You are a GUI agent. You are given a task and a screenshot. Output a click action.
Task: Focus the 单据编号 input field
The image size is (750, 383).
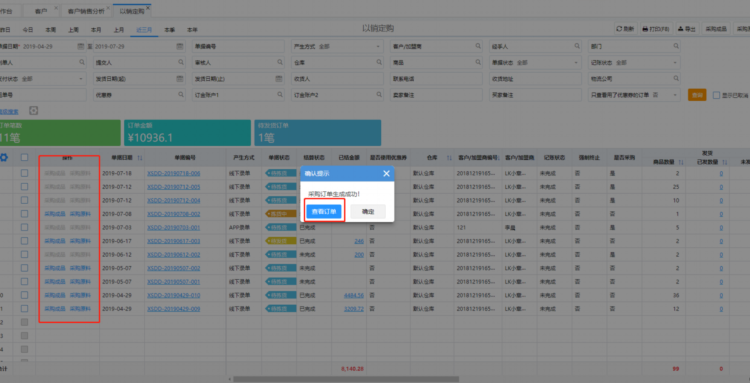tap(237, 46)
